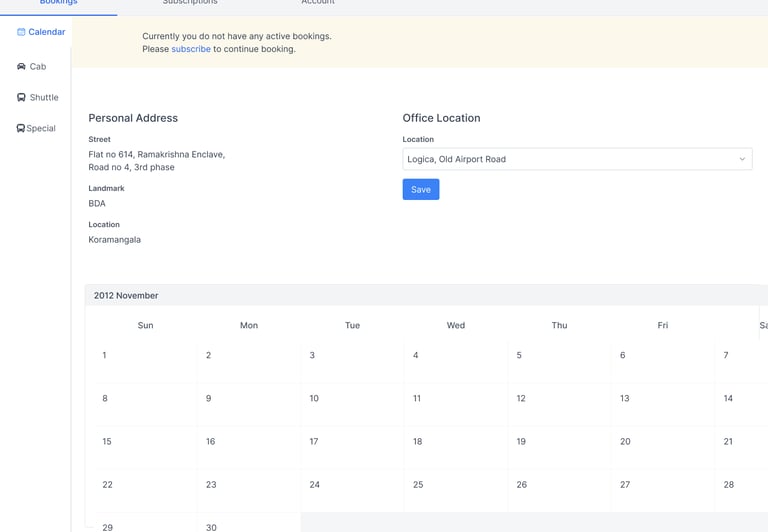Click the Cab car icon
This screenshot has height=532, width=768.
21,67
